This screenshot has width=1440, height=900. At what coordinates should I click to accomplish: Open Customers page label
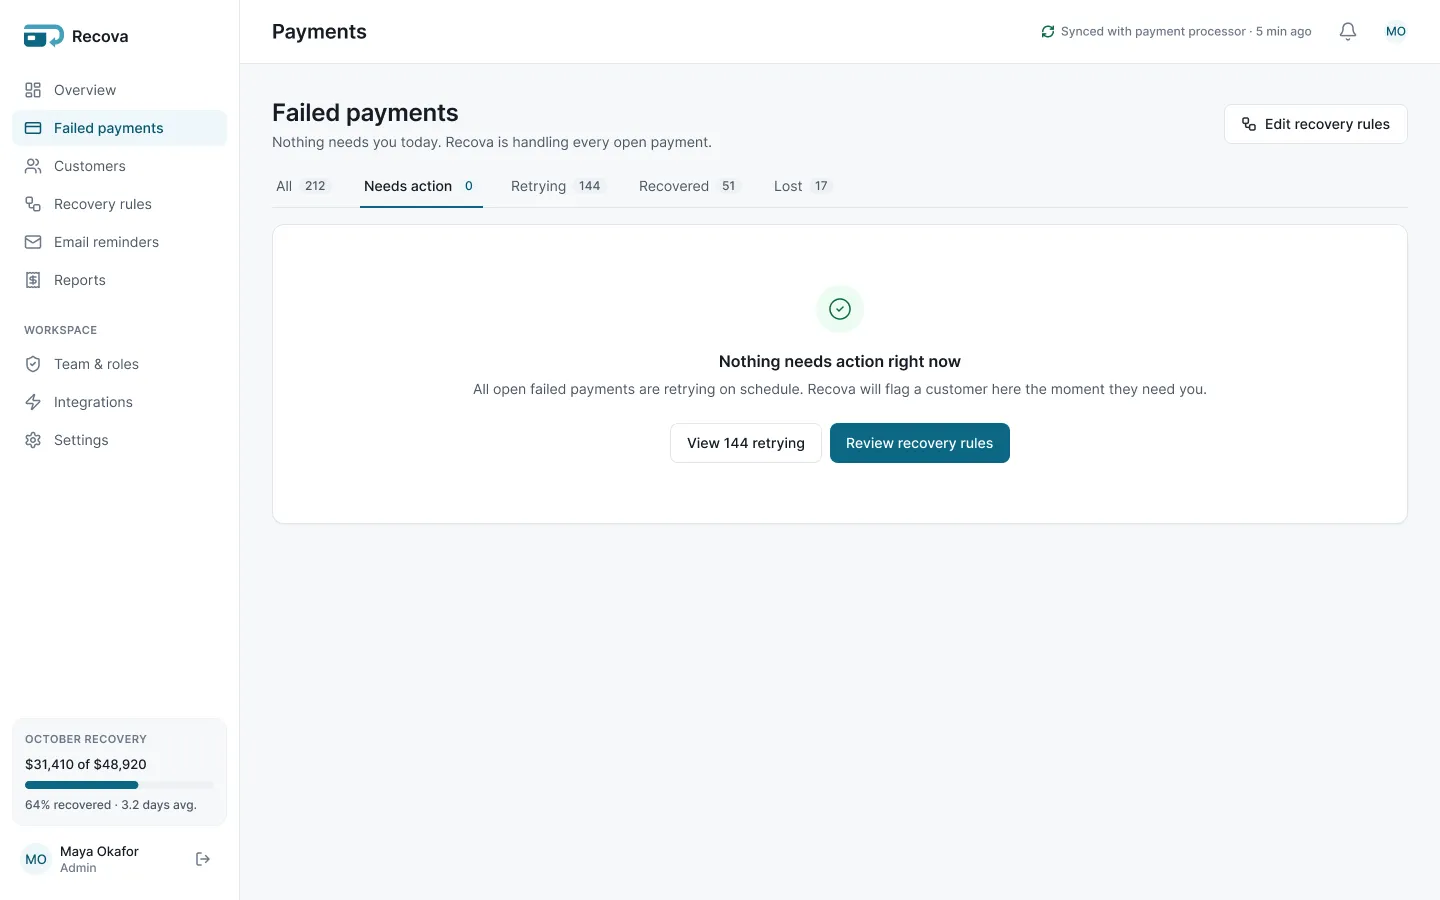90,166
